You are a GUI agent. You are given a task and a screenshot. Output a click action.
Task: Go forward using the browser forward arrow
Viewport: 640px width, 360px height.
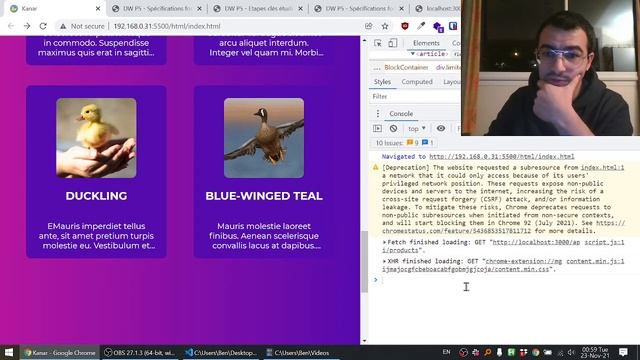click(27, 26)
